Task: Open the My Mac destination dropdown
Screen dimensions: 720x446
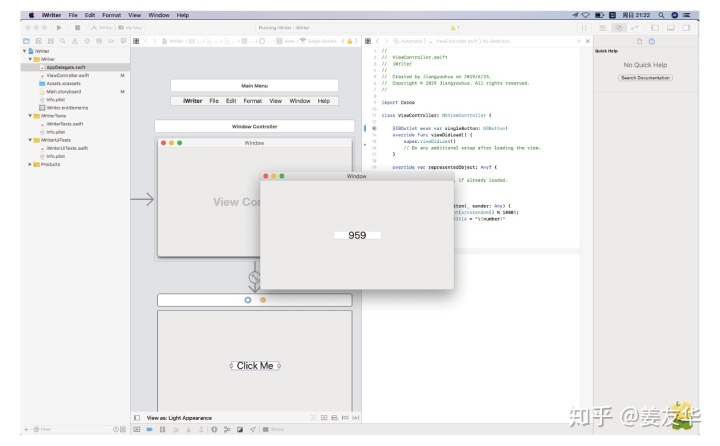Action: coord(130,28)
